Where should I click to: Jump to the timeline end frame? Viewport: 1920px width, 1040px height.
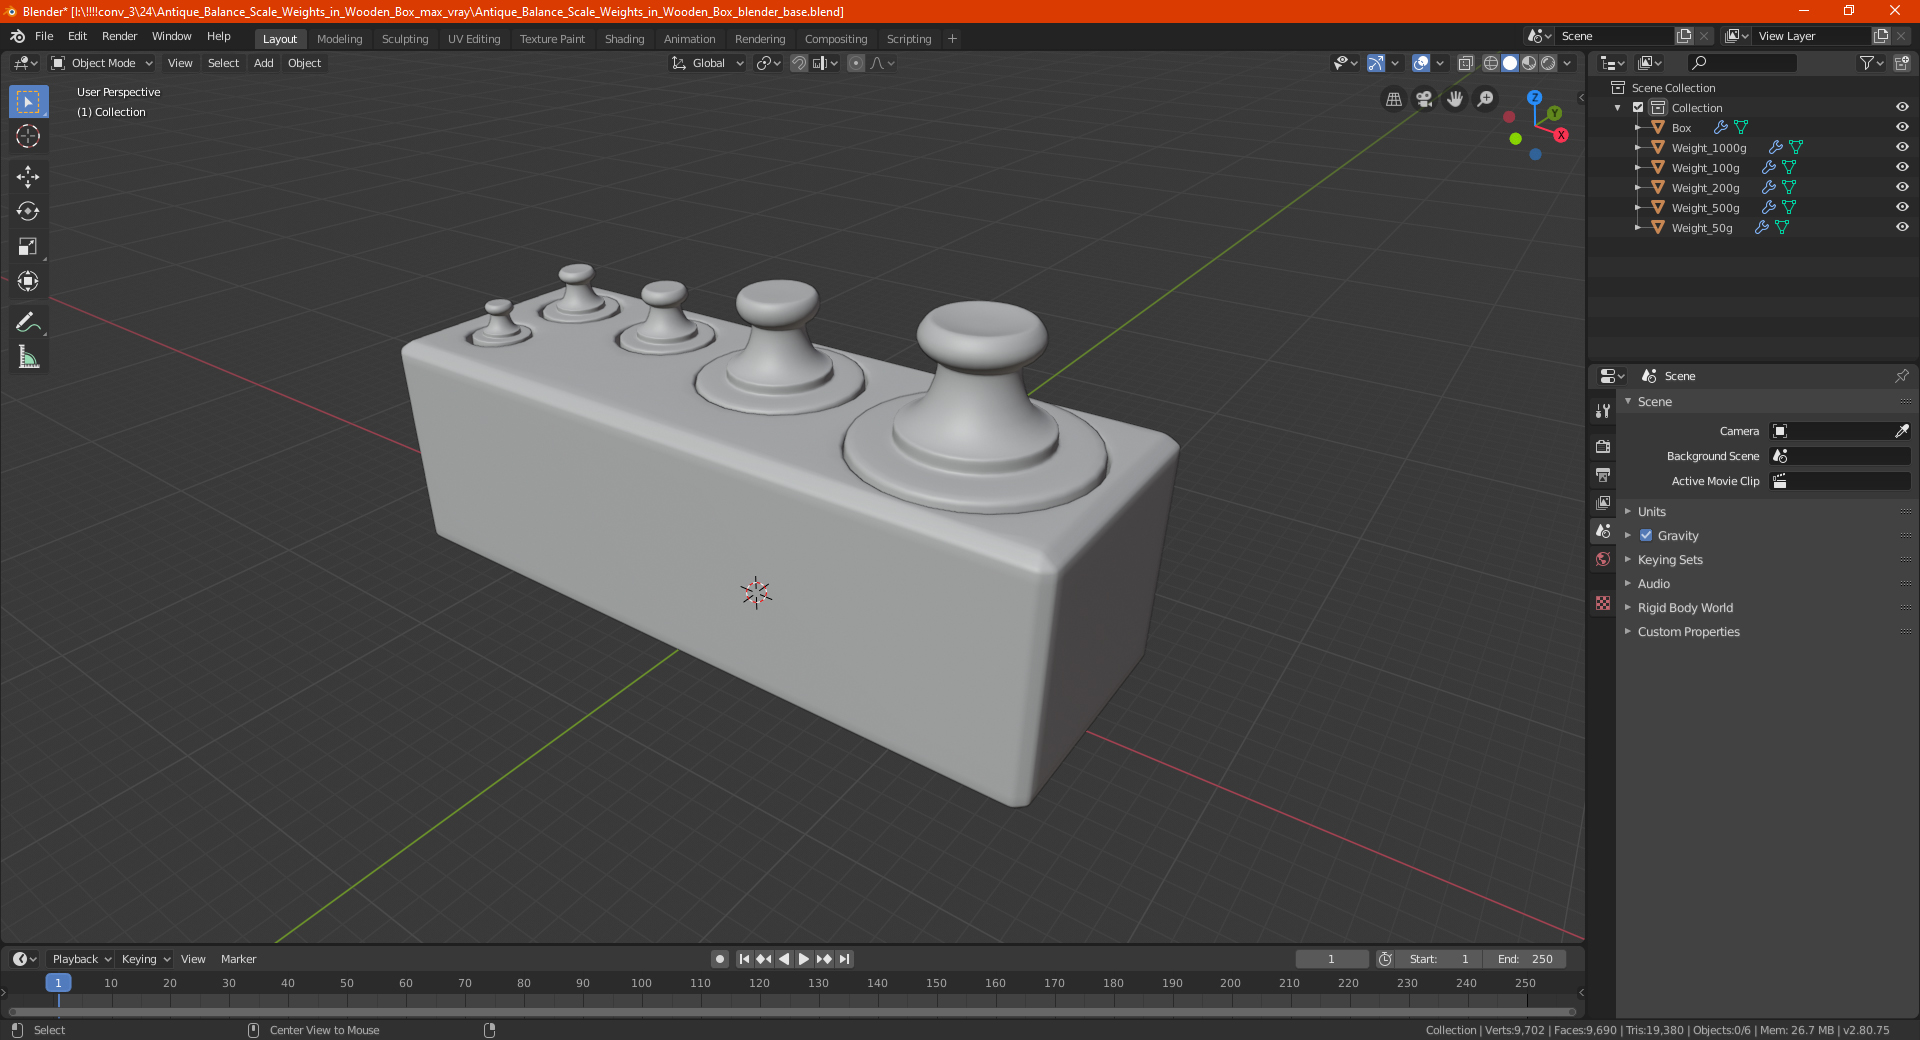[x=844, y=959]
